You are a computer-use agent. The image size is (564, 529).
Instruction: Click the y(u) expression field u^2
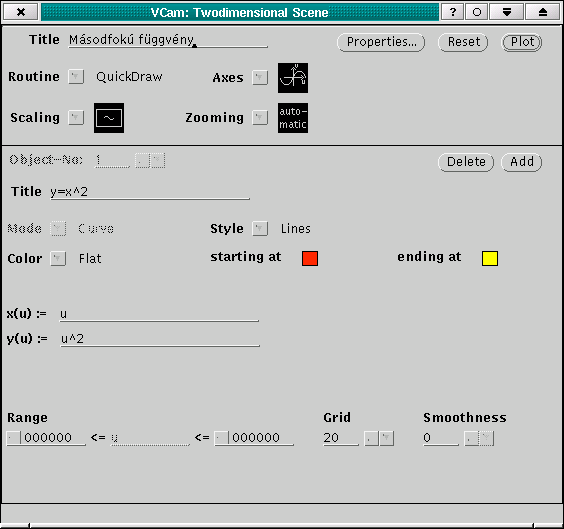[160, 339]
